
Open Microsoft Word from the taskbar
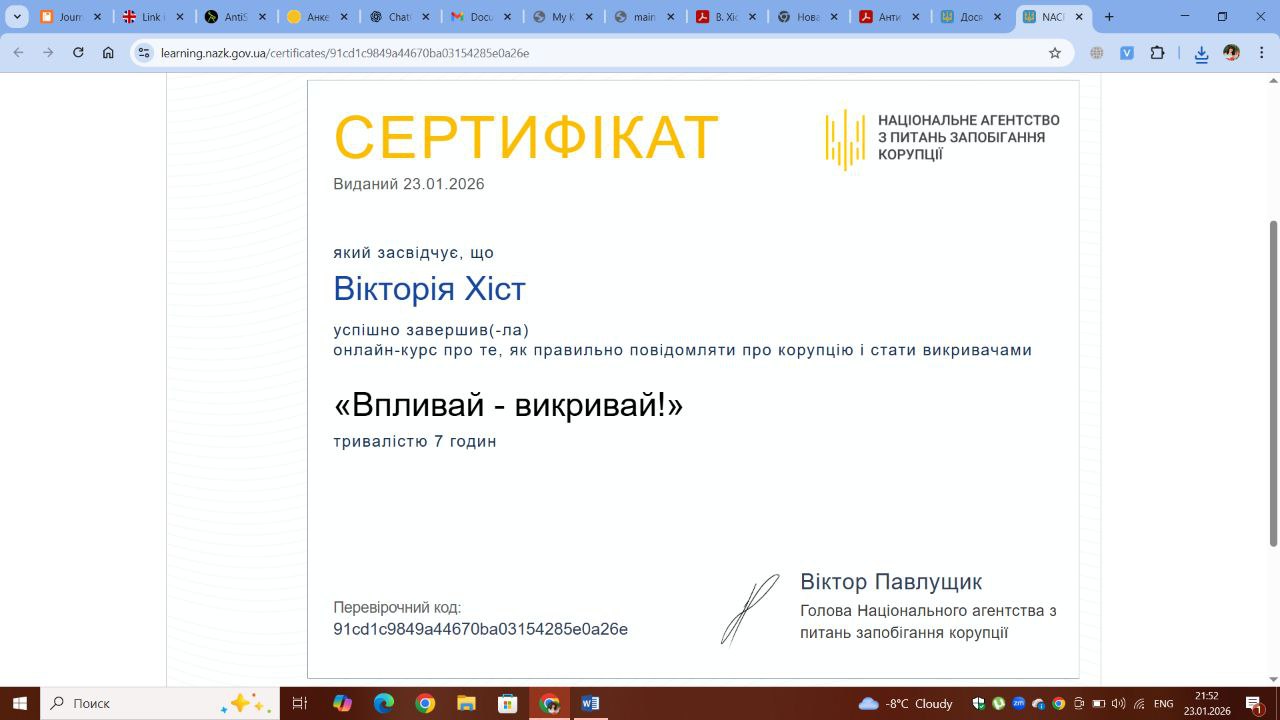point(590,703)
